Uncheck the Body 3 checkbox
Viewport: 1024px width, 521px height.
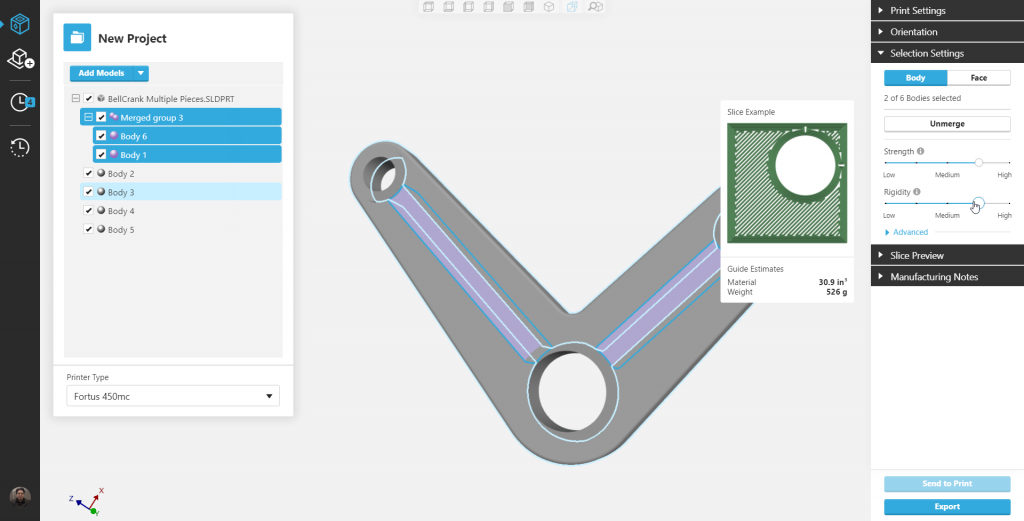[x=89, y=192]
